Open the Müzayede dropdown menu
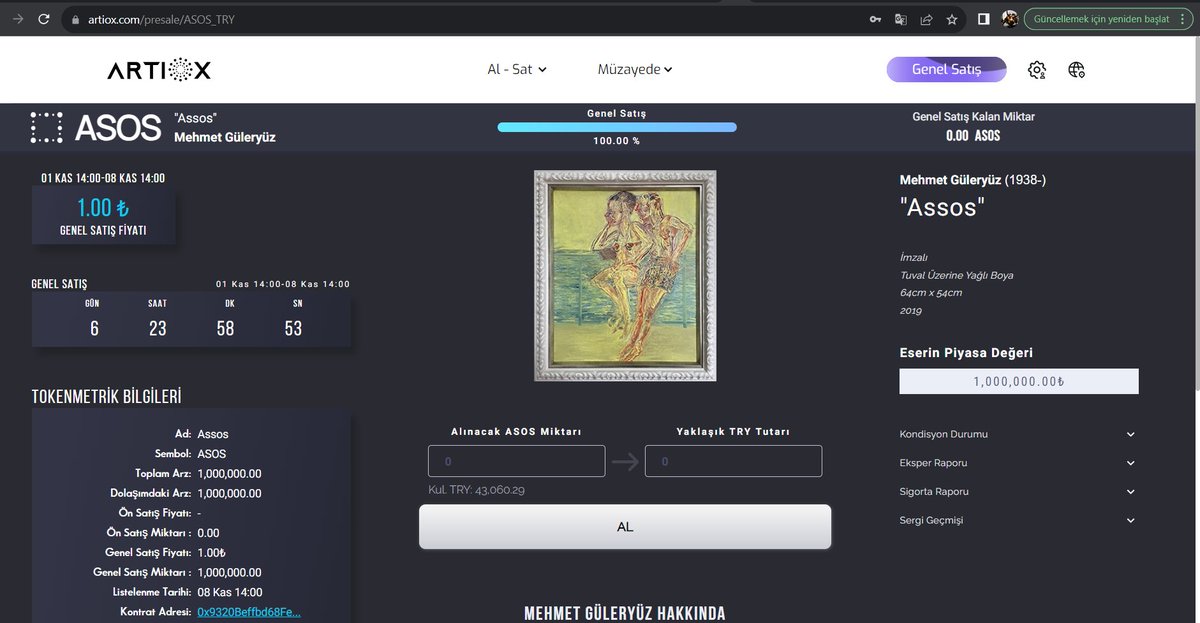Screen dimensions: 1200x623 click(x=635, y=69)
